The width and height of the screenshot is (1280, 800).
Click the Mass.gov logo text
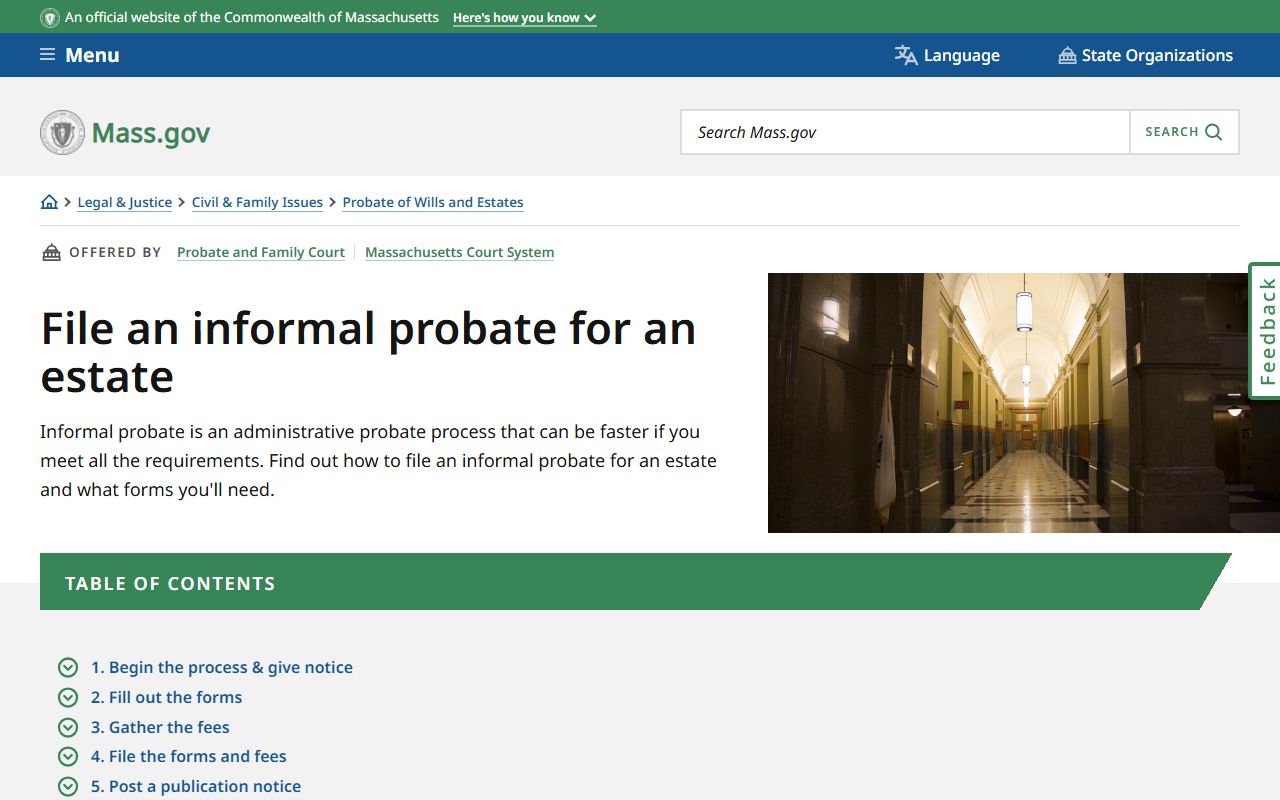(x=151, y=133)
